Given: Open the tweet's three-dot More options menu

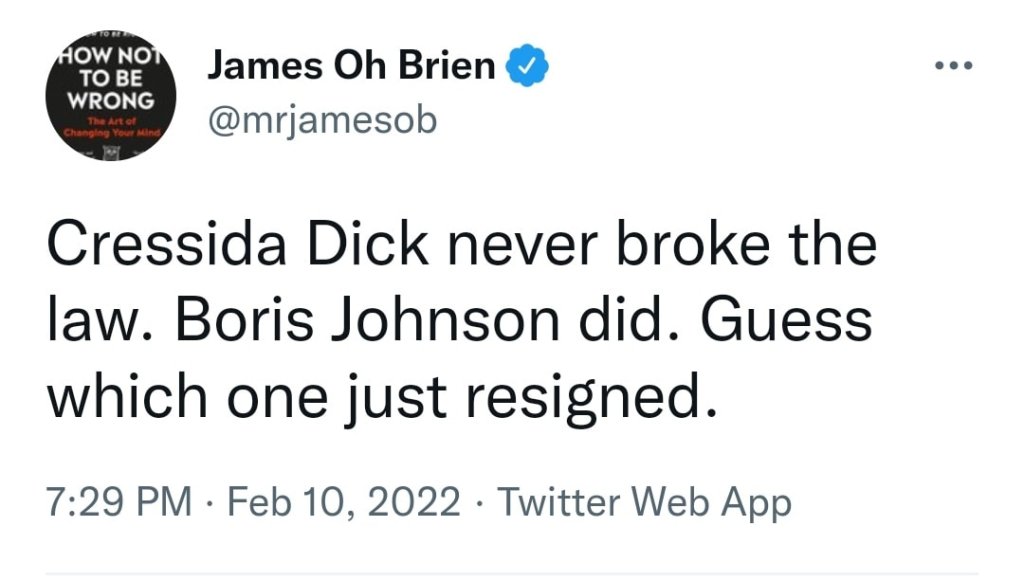Looking at the screenshot, I should 952,68.
